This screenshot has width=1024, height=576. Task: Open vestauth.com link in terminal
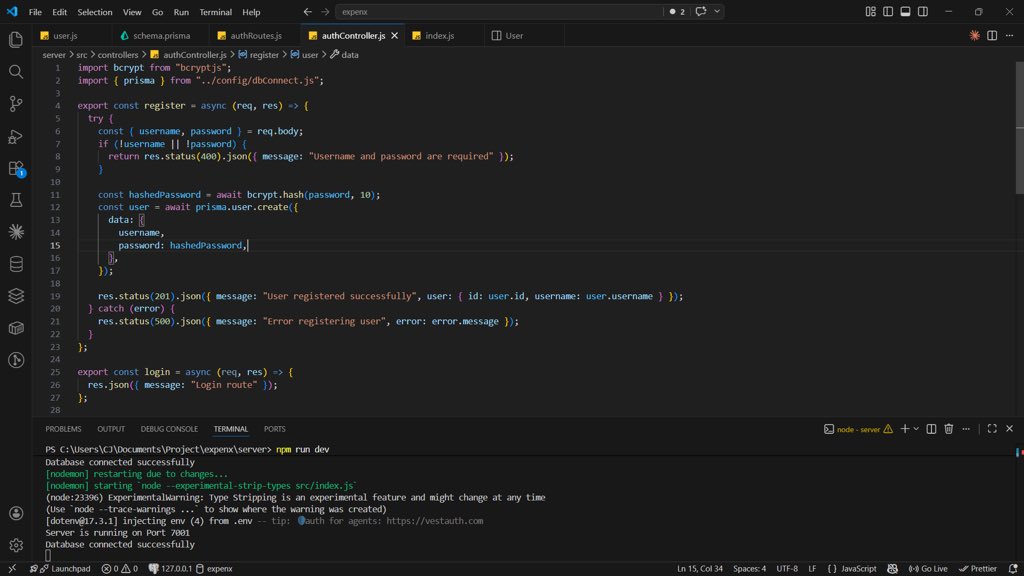click(434, 521)
